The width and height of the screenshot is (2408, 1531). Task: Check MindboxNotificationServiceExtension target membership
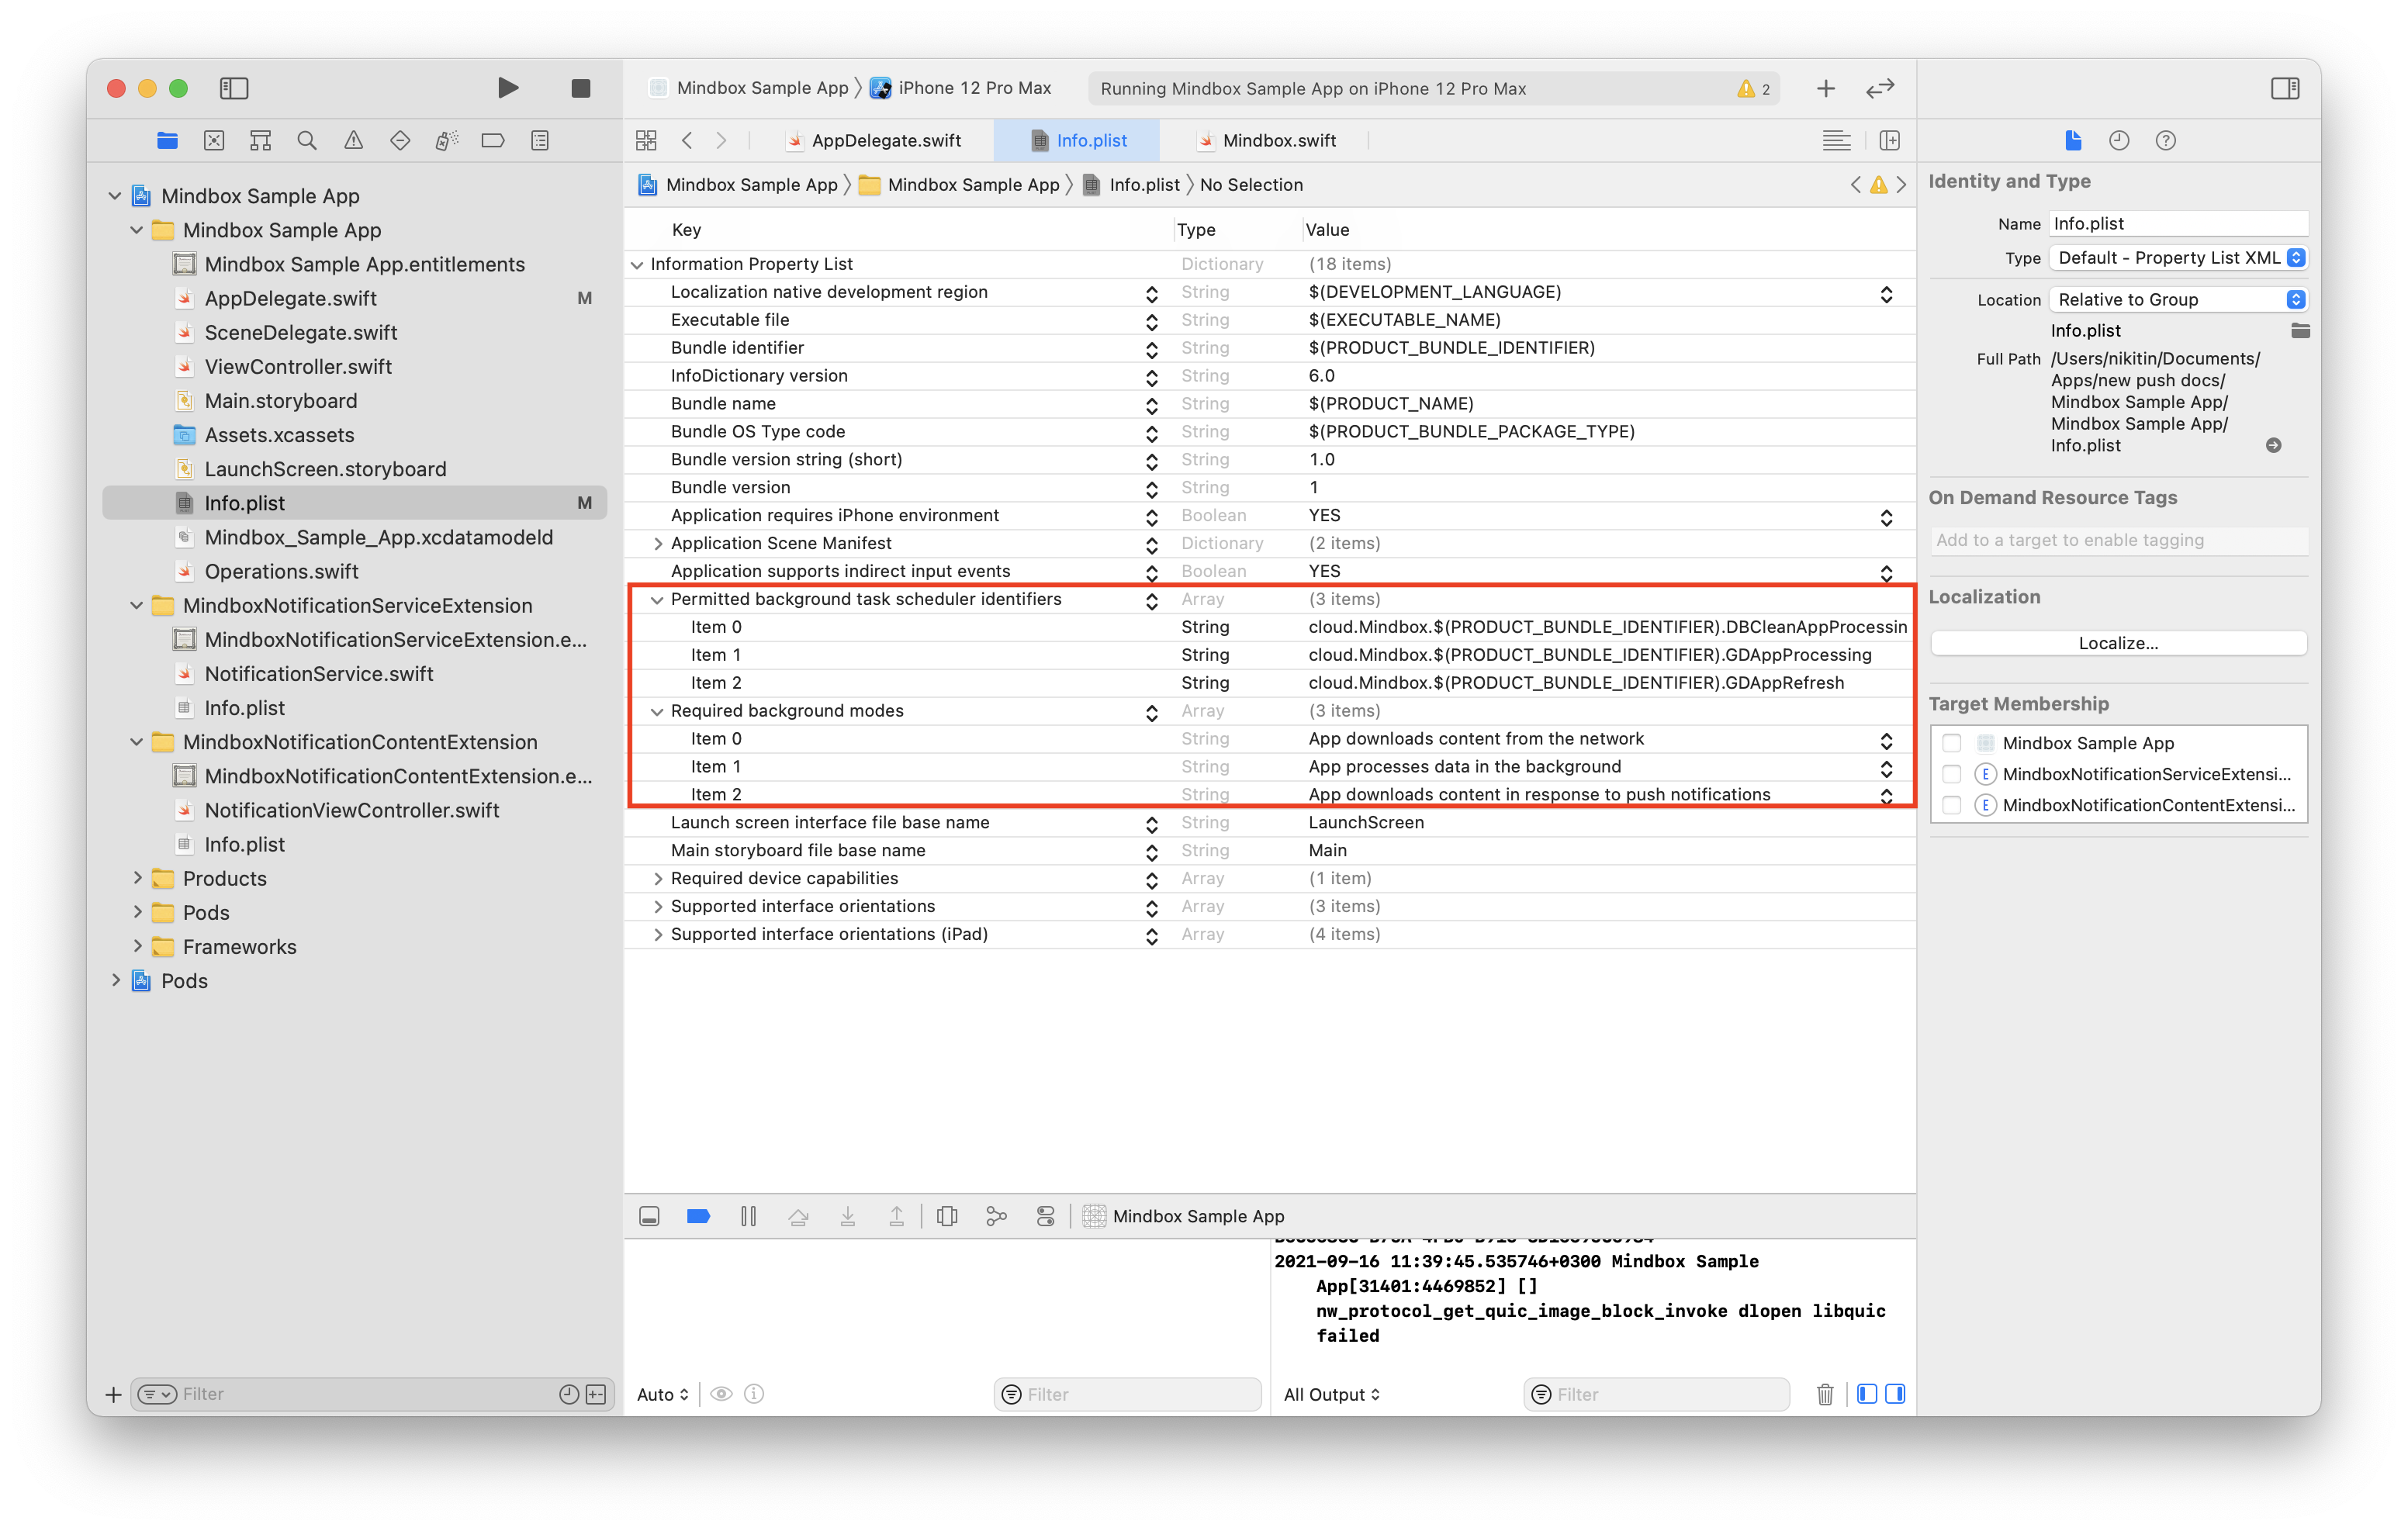tap(1951, 774)
